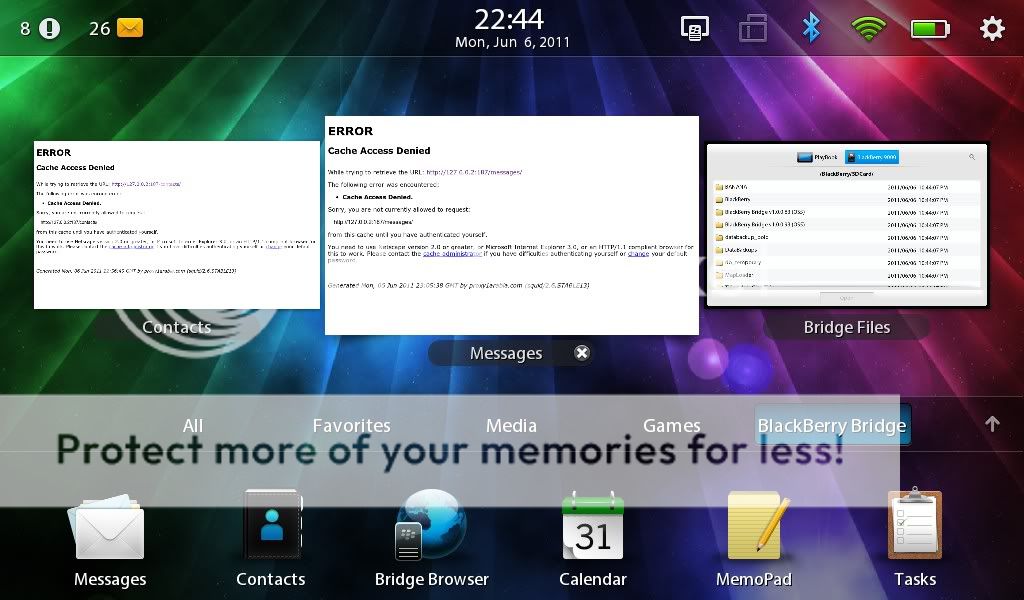Tap the 22:44 clock in the status bar

[509, 20]
